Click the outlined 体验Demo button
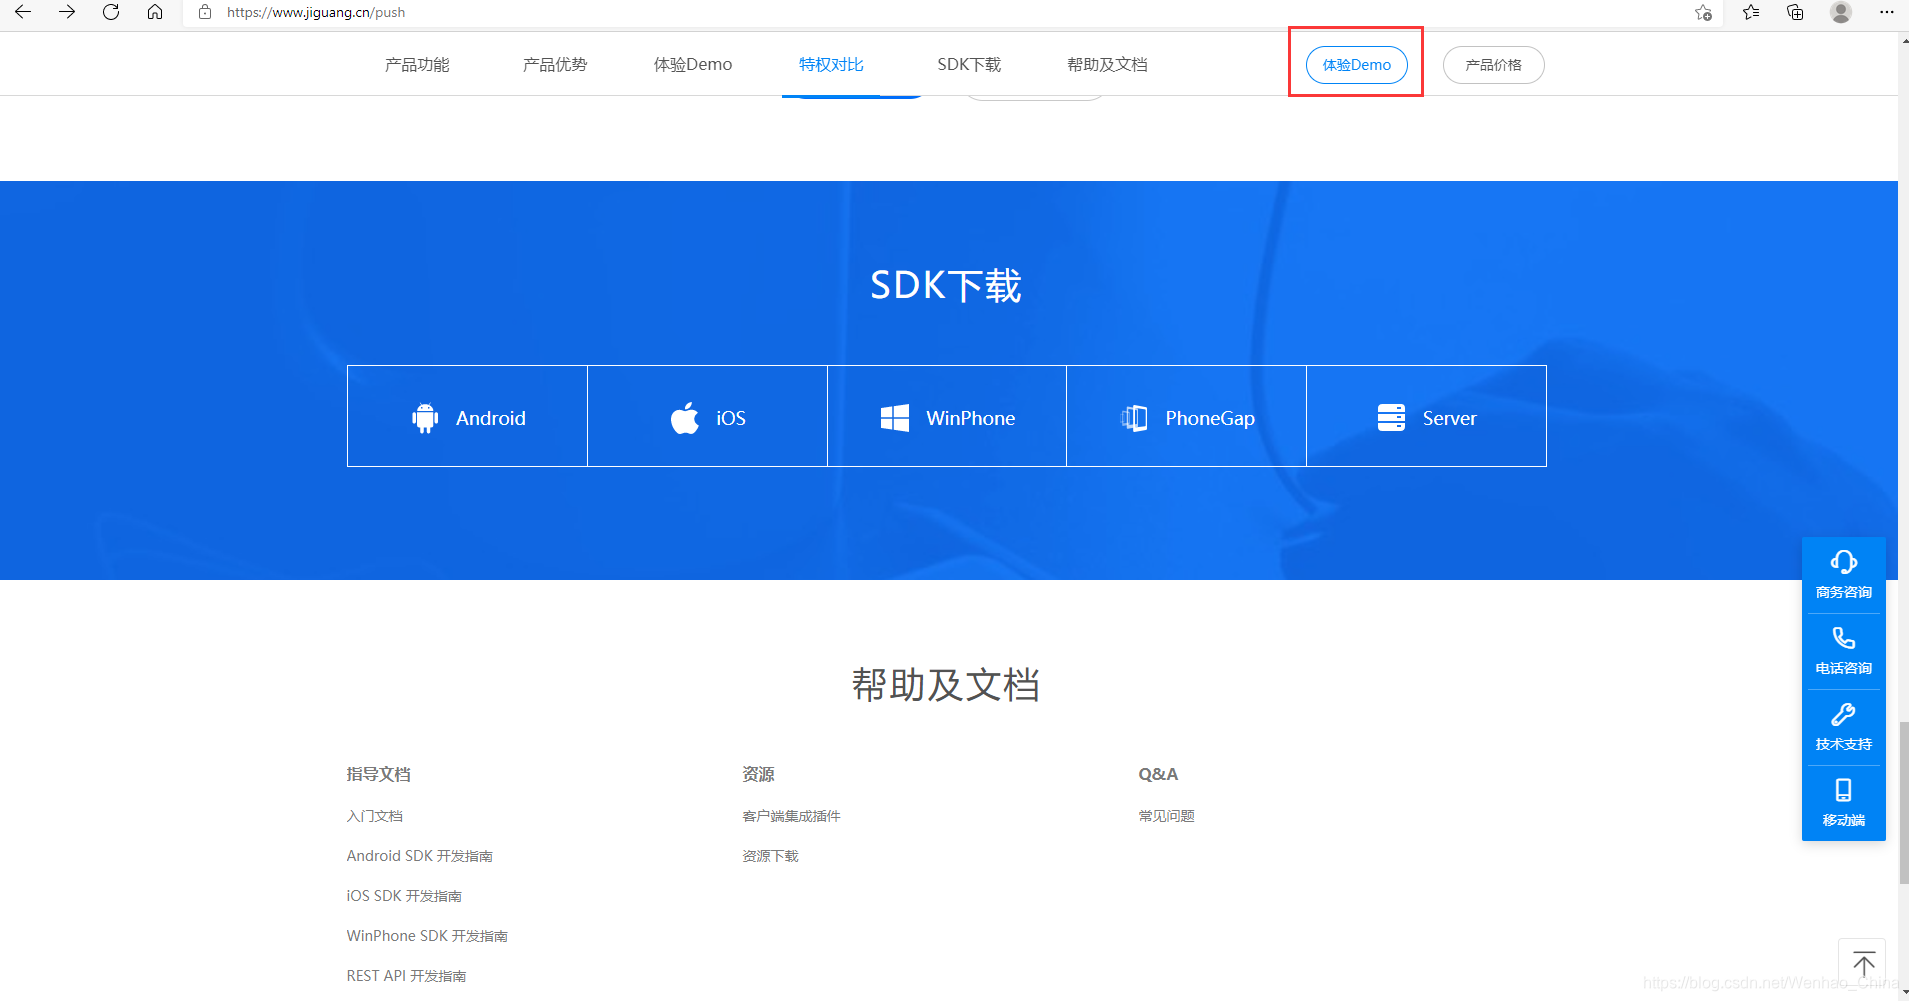 pyautogui.click(x=1357, y=65)
